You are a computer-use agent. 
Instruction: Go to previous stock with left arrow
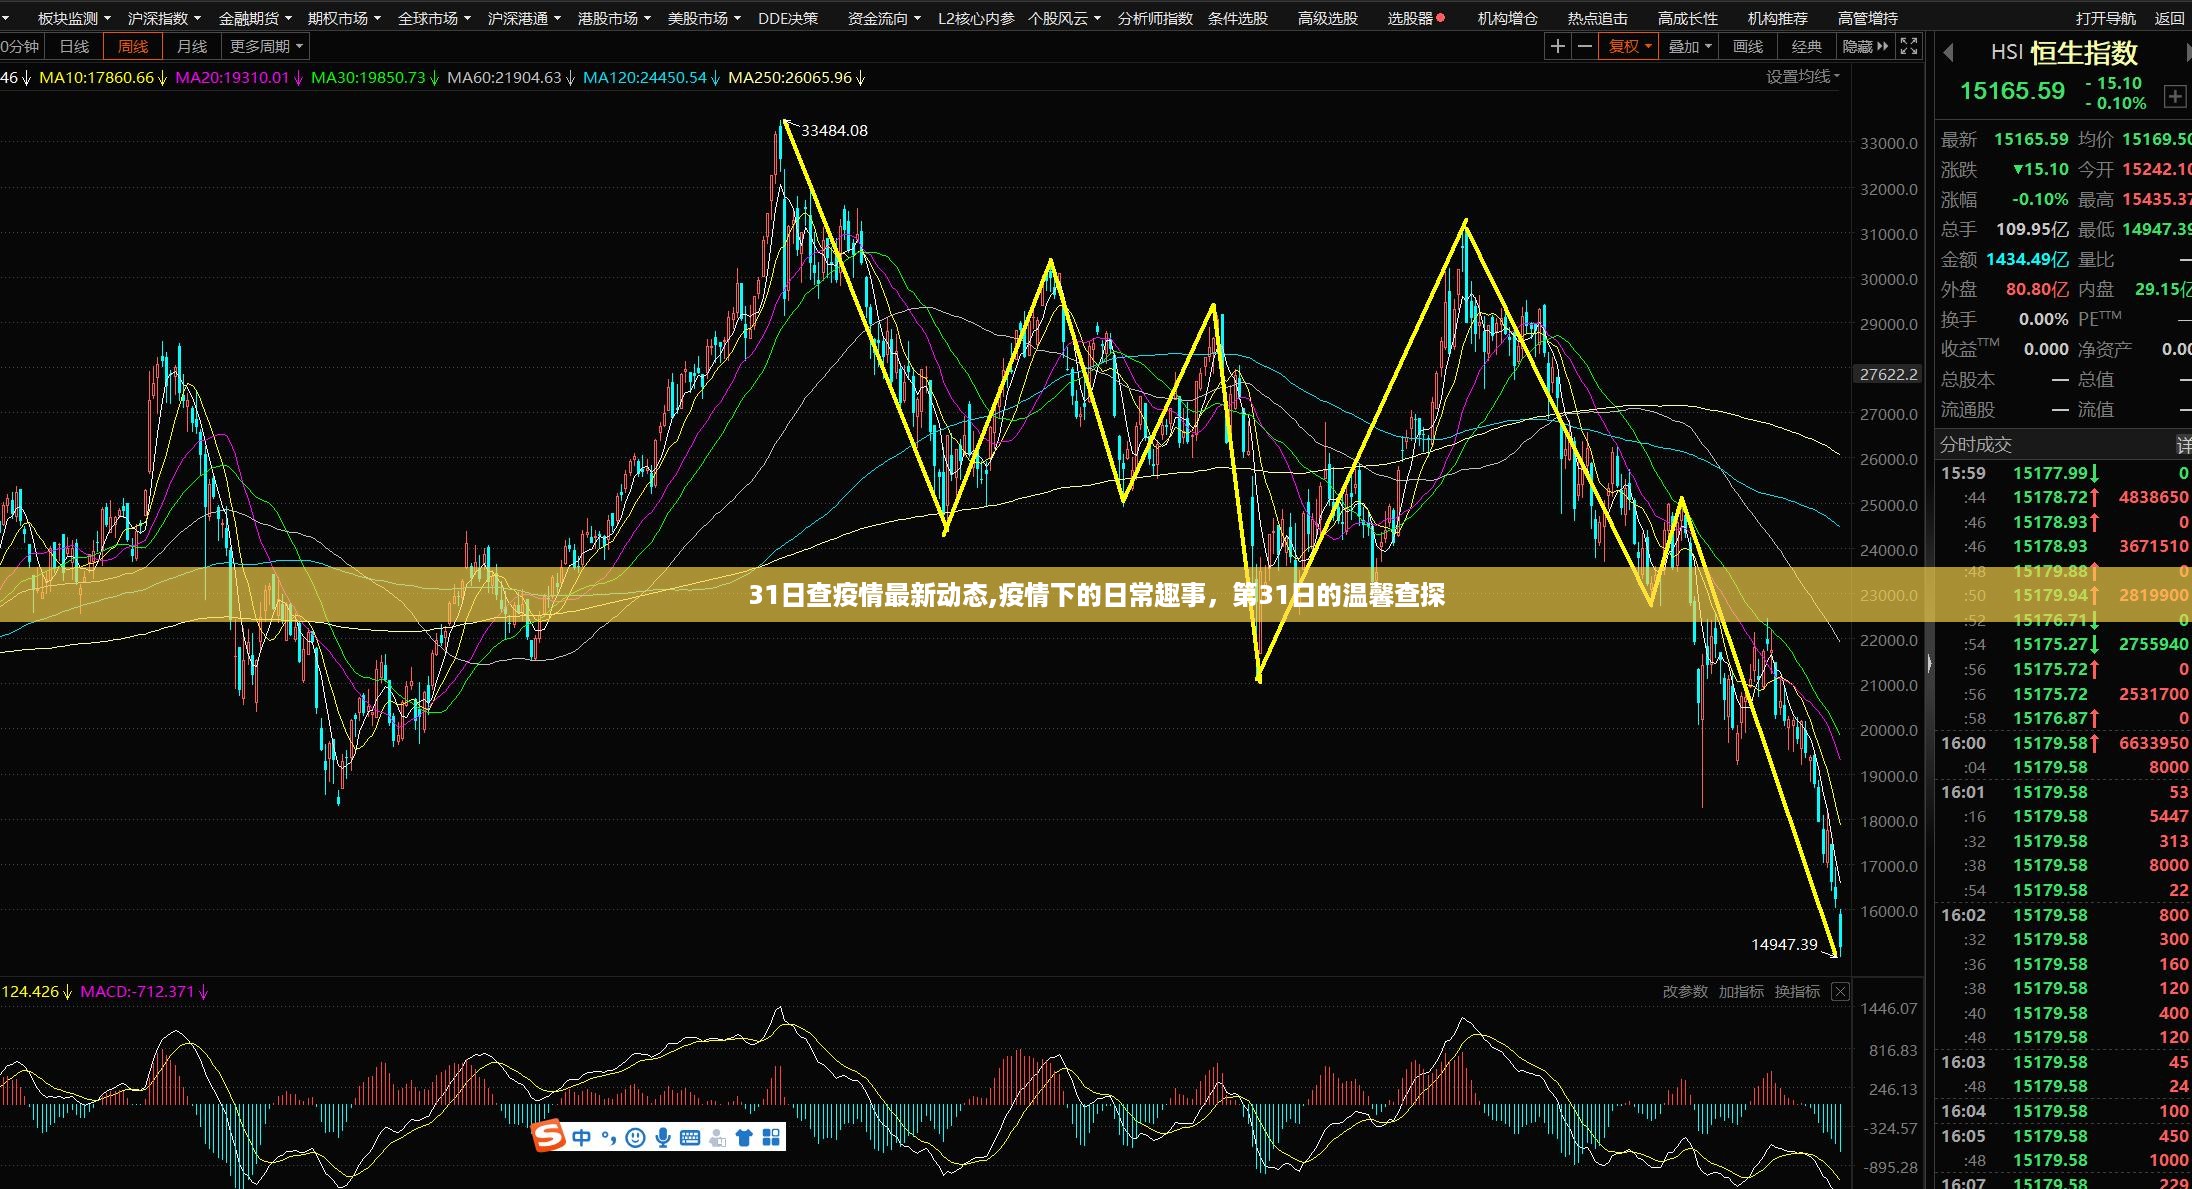pyautogui.click(x=1948, y=53)
